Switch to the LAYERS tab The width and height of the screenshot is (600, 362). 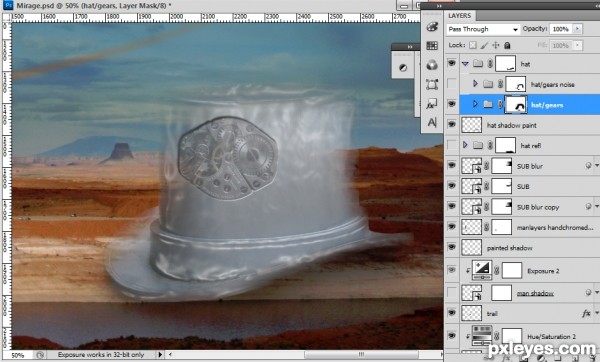click(x=460, y=16)
